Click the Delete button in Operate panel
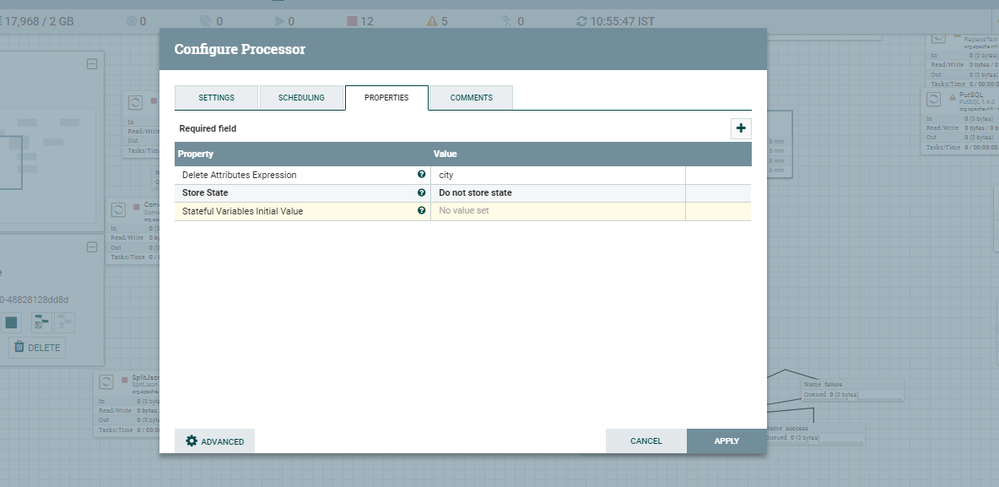 point(37,347)
